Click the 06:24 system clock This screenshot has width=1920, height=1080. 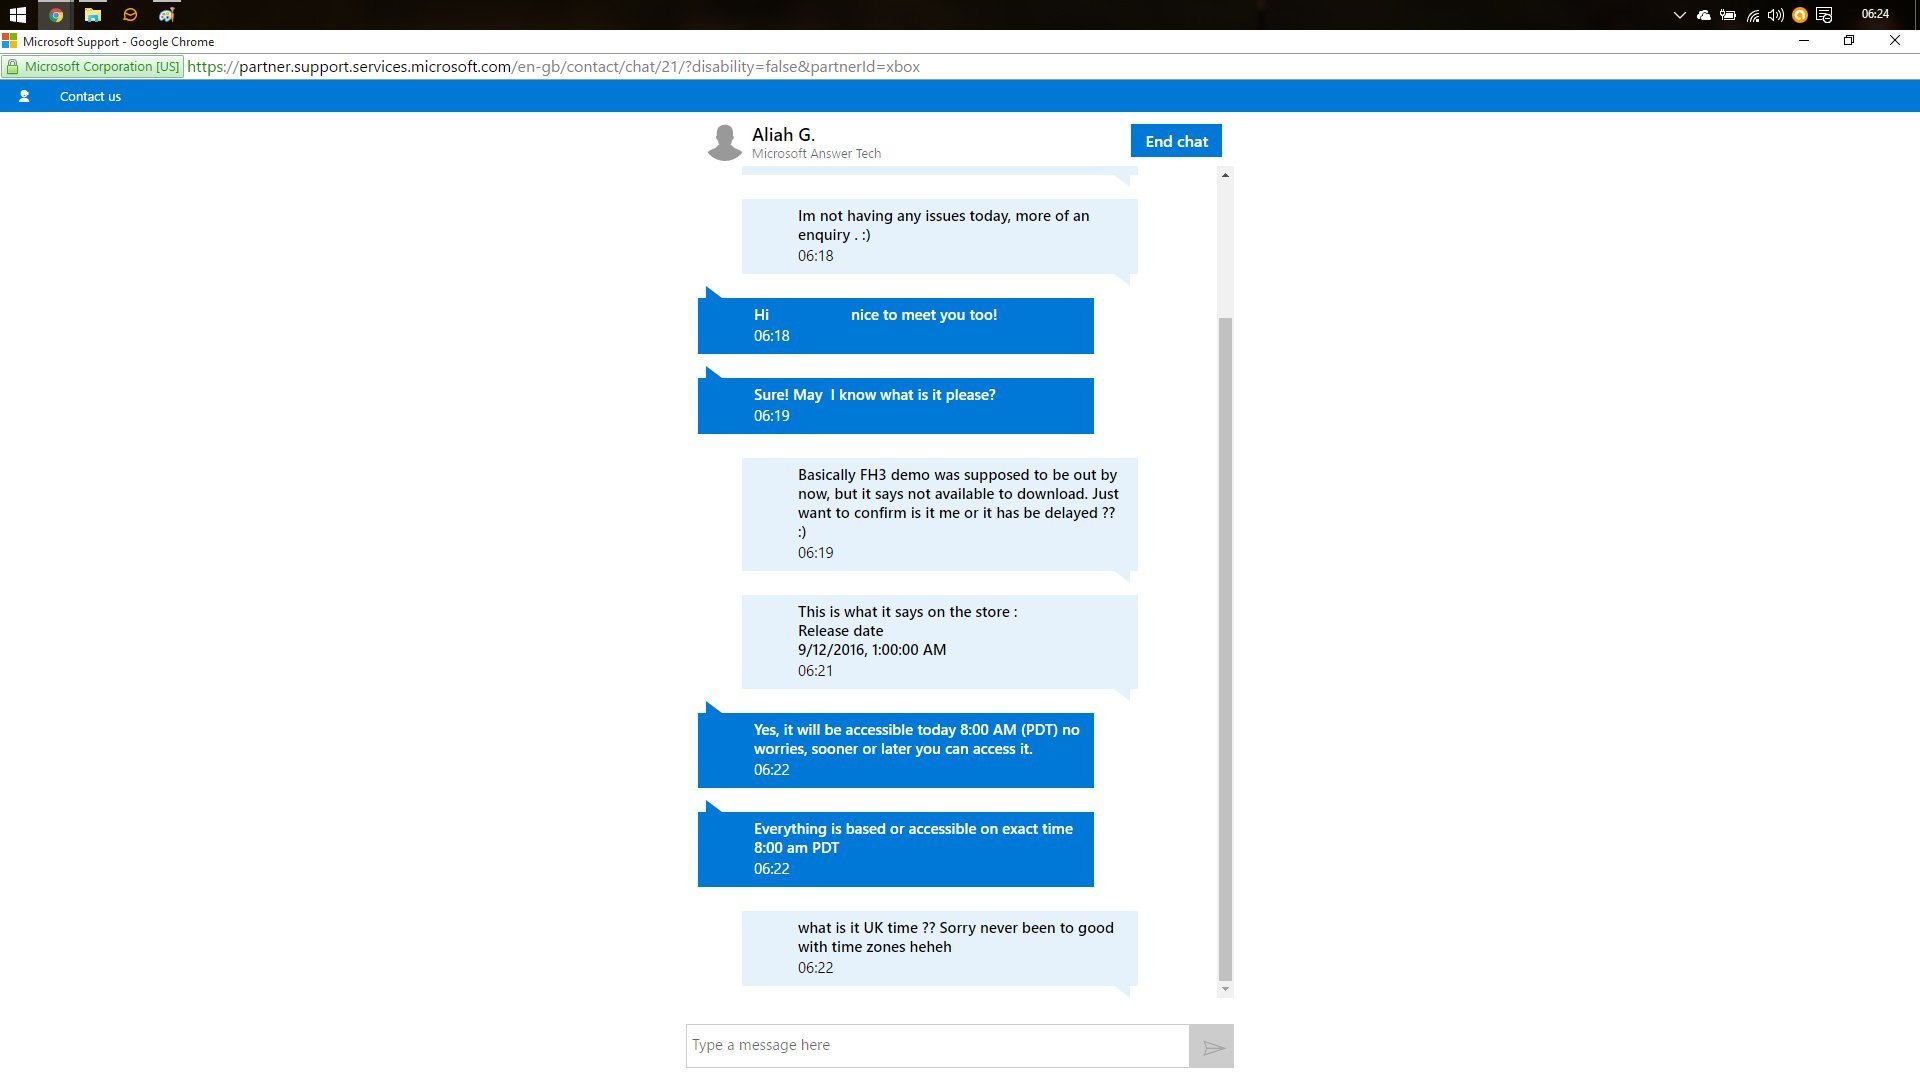click(1874, 14)
